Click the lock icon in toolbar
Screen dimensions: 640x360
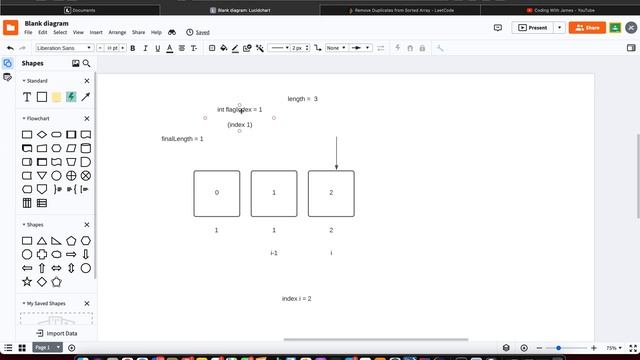pos(422,48)
